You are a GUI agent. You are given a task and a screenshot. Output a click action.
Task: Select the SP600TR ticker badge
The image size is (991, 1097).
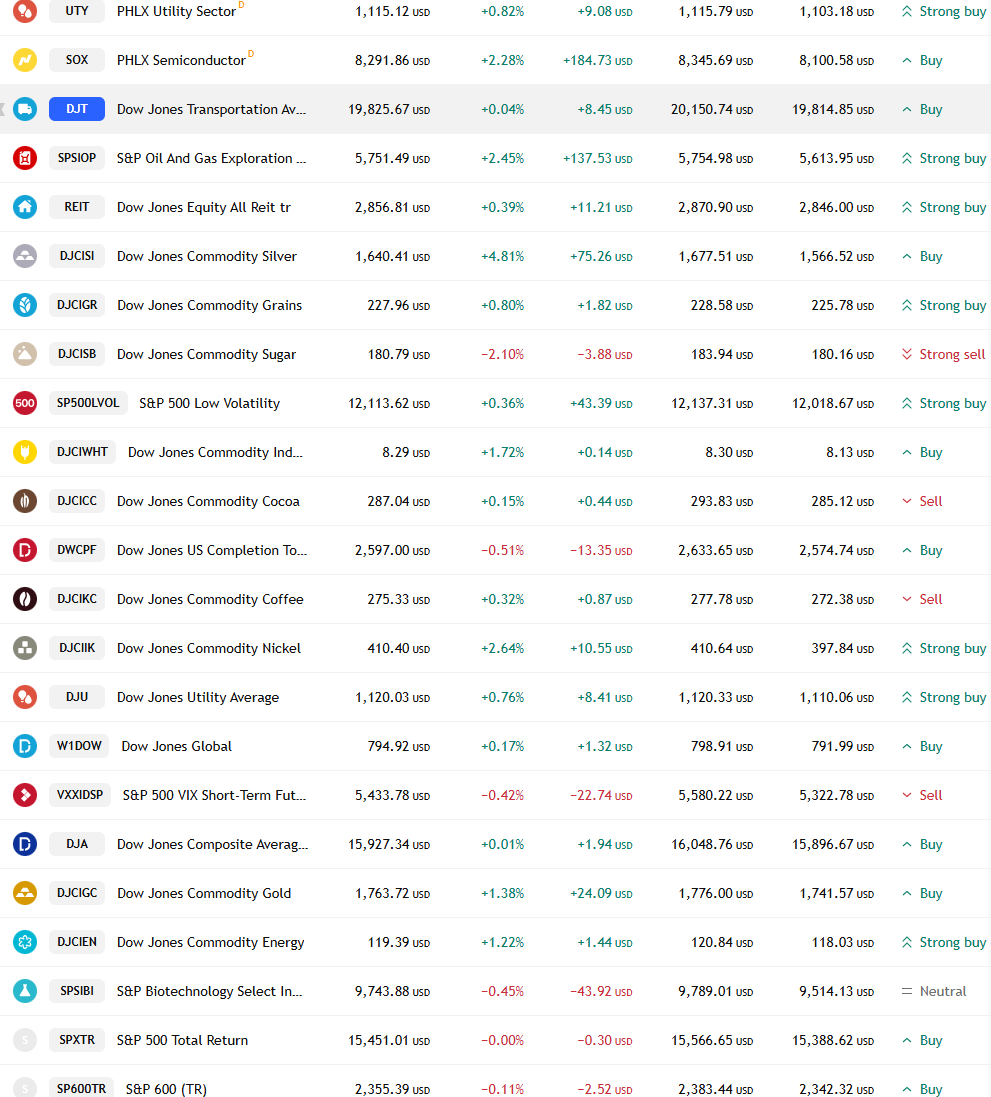point(81,1089)
